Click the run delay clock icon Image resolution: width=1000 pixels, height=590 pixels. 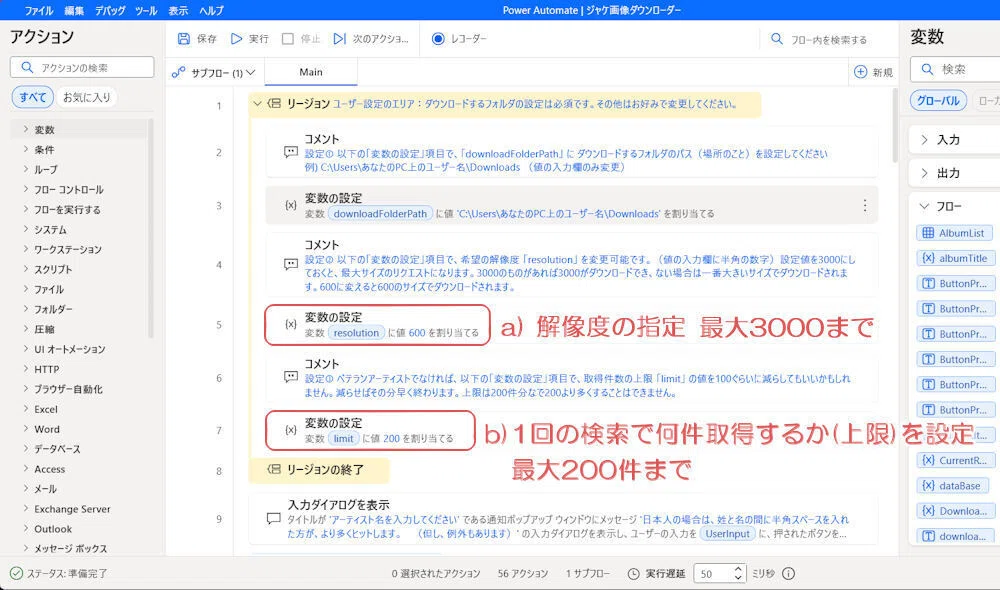tap(633, 573)
